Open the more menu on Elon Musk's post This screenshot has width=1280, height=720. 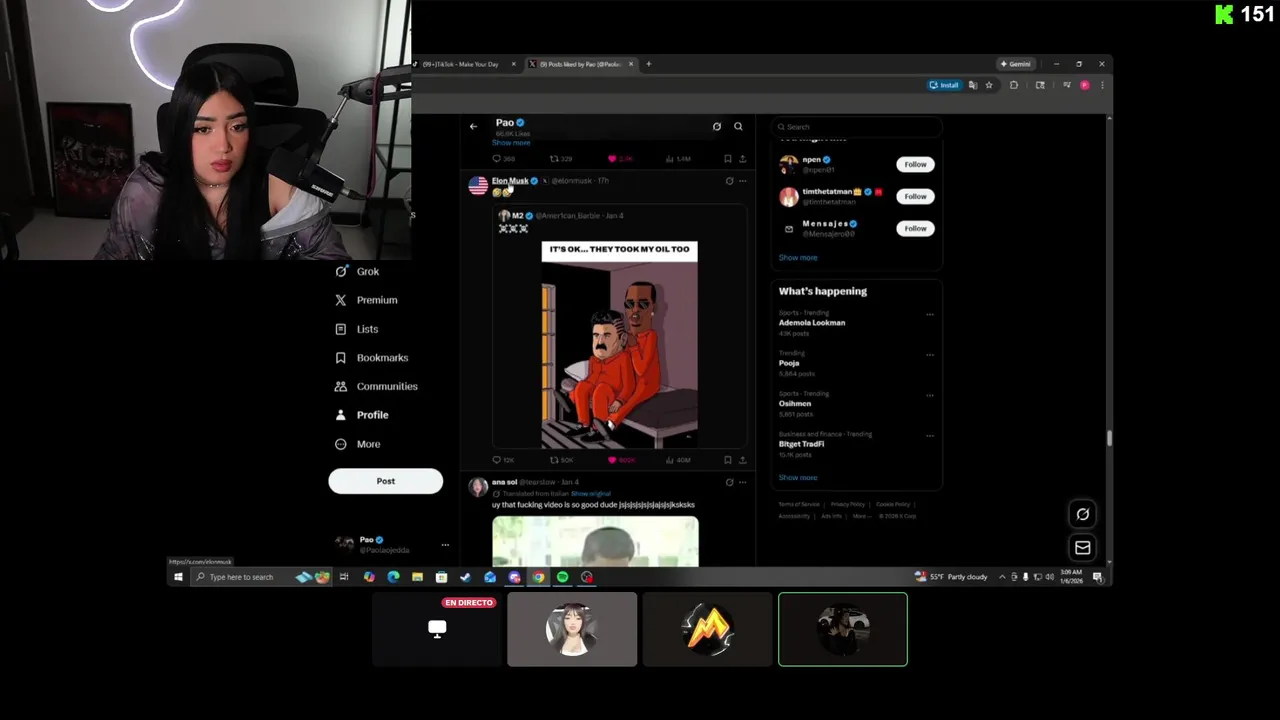(x=742, y=181)
